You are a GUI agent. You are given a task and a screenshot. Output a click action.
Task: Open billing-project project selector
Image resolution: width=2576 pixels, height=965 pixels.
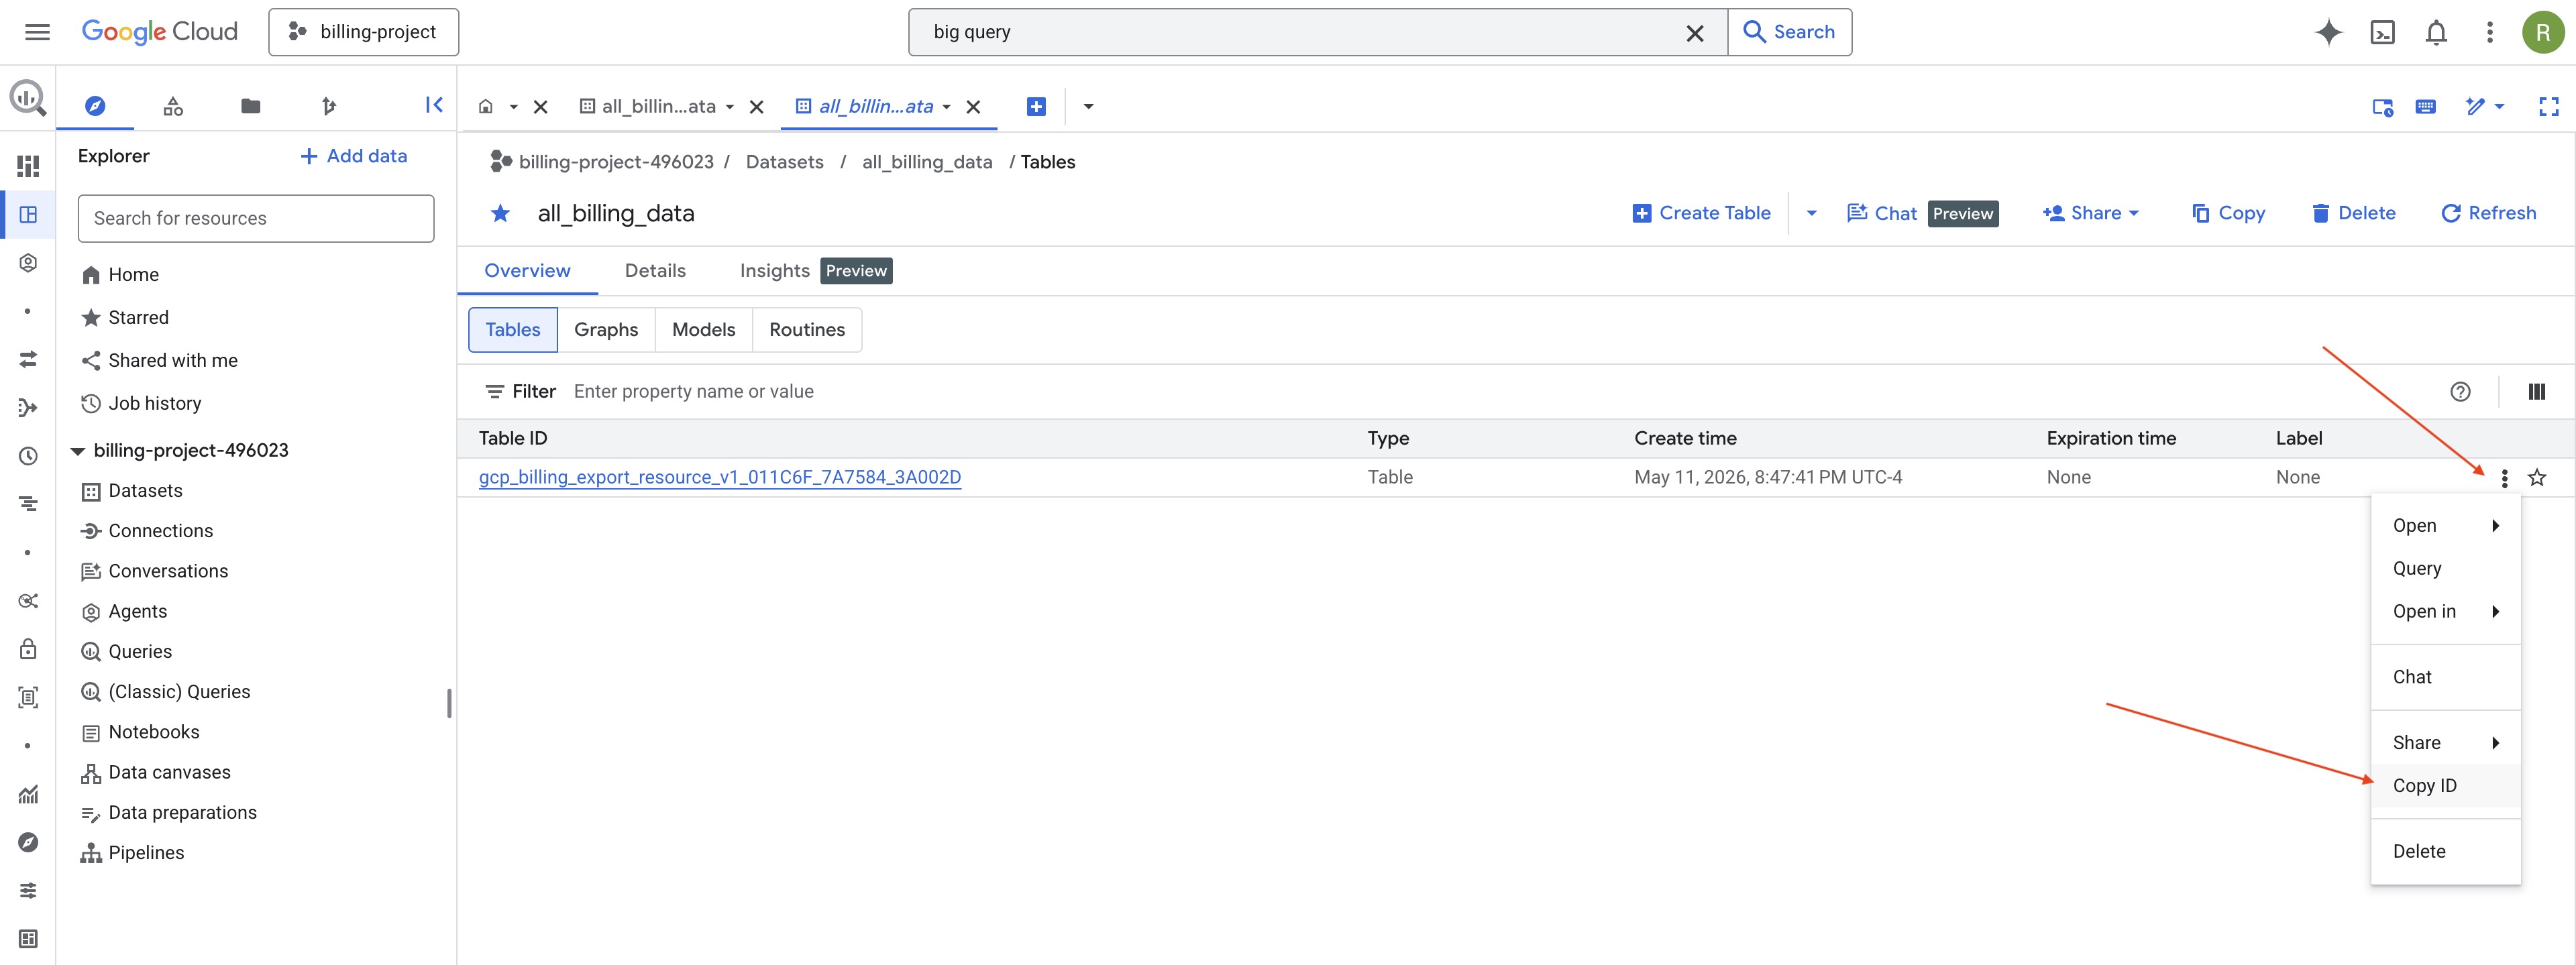pos(364,32)
